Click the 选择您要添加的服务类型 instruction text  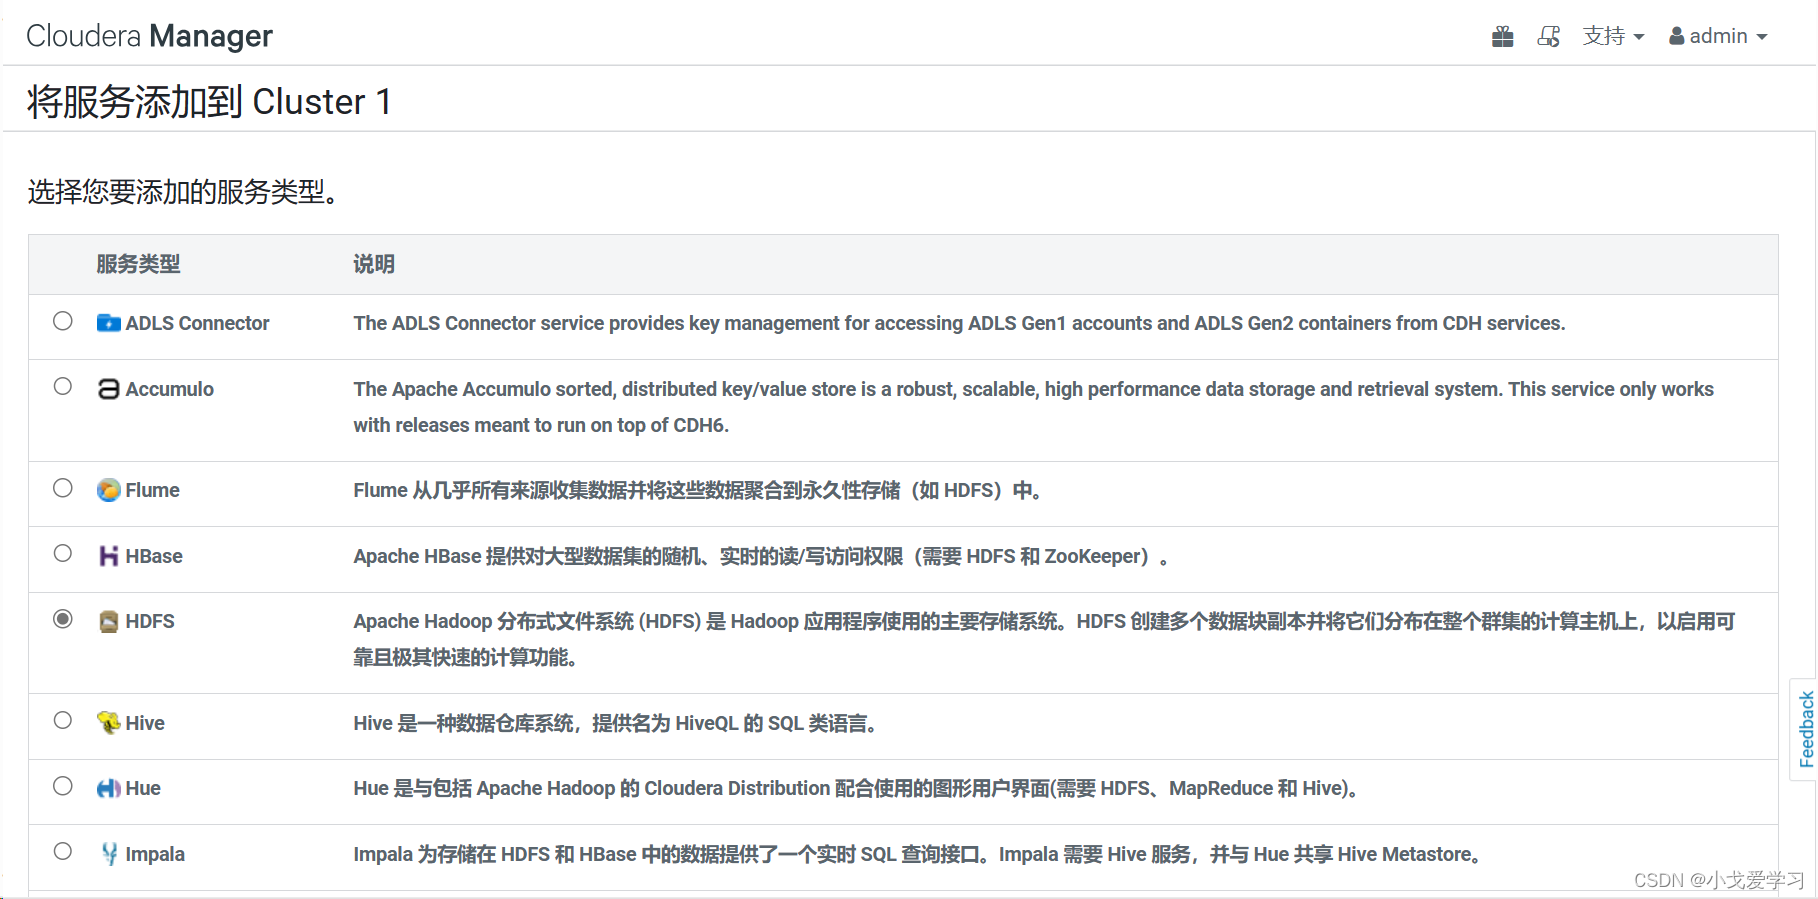182,191
